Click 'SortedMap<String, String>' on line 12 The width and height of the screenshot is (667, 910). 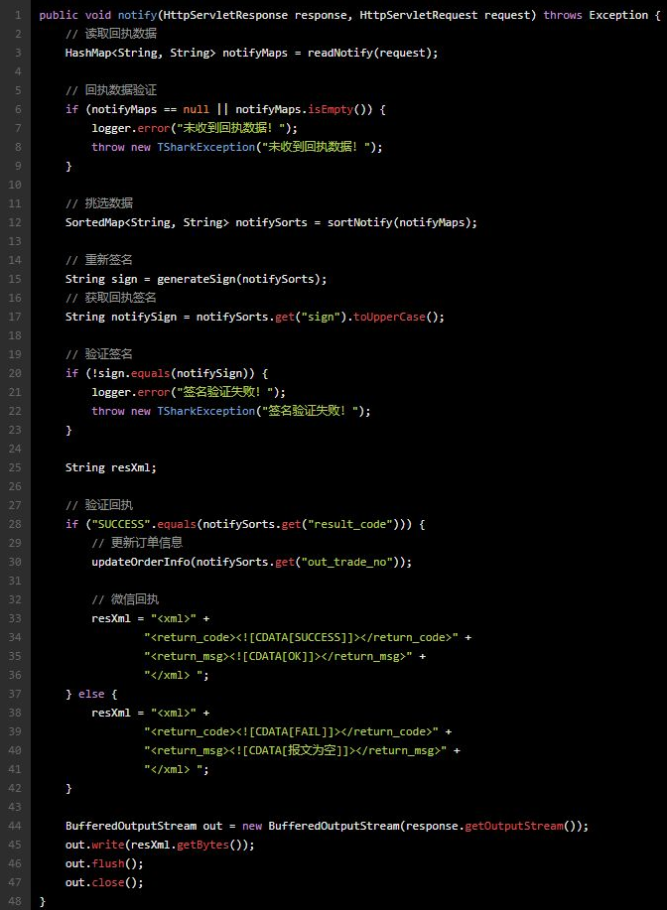(x=147, y=222)
